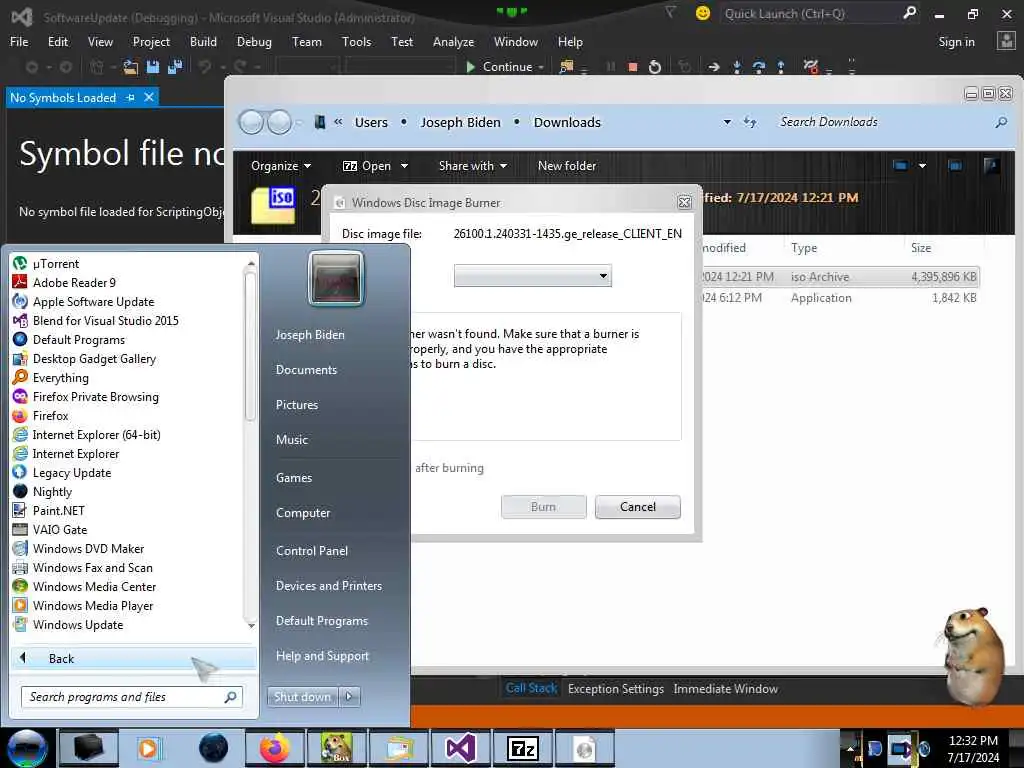The image size is (1024, 768).
Task: Click Continue debugging button
Action: [500, 67]
